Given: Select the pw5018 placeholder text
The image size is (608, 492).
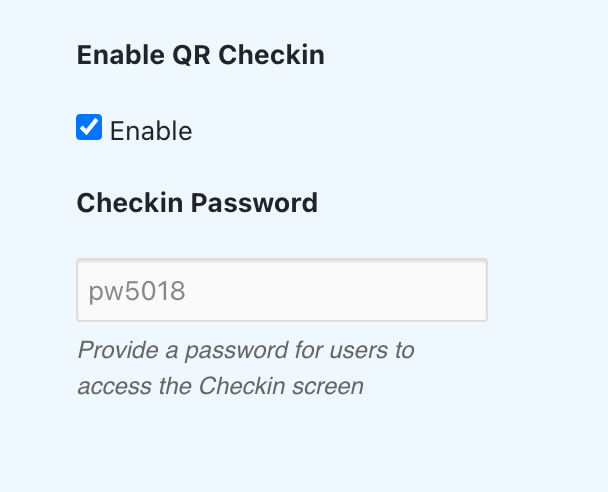Looking at the screenshot, I should pos(137,292).
